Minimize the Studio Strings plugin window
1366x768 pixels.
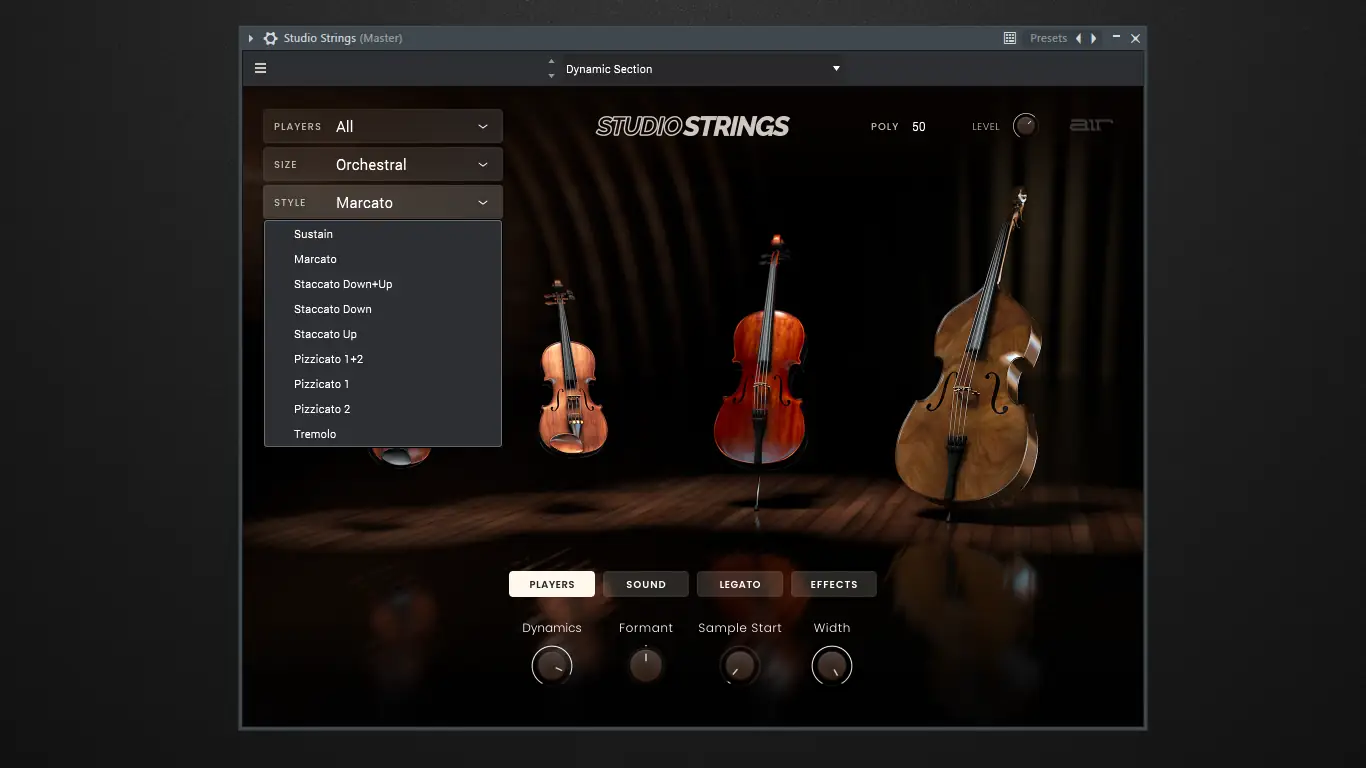(1116, 37)
